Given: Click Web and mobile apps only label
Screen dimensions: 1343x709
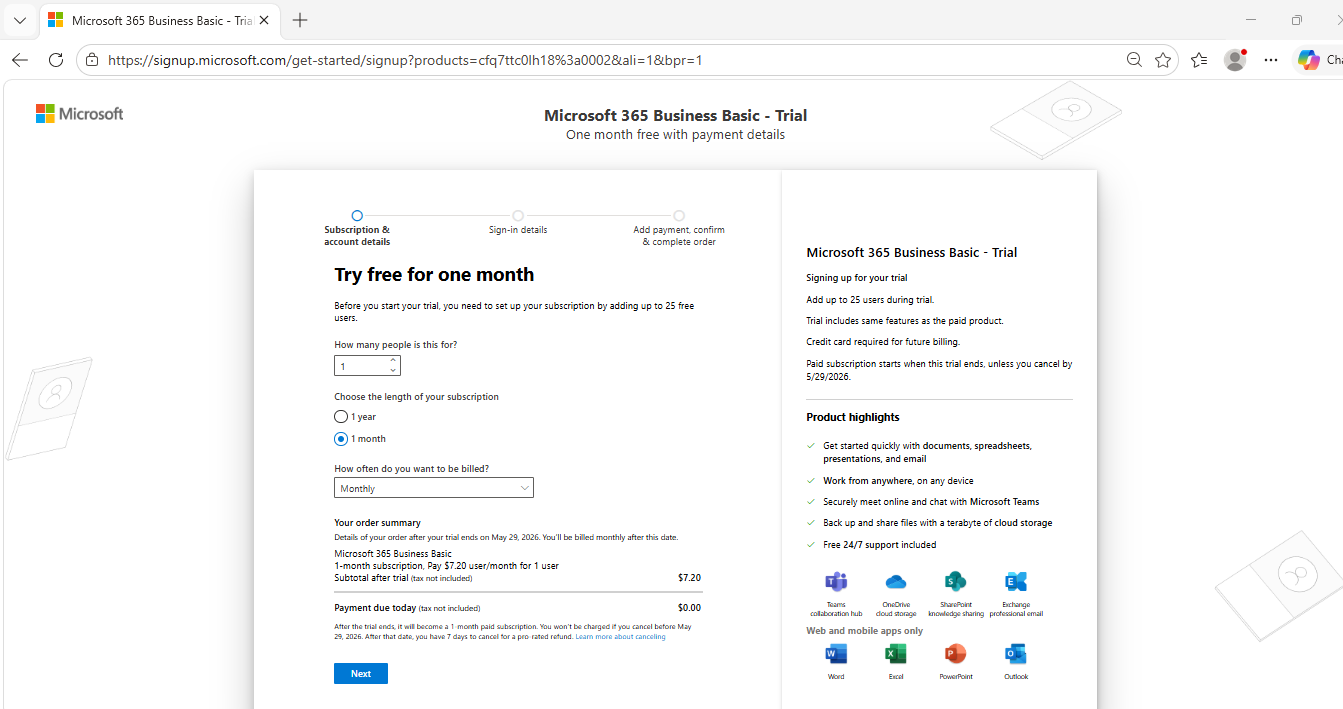Looking at the screenshot, I should tap(865, 631).
